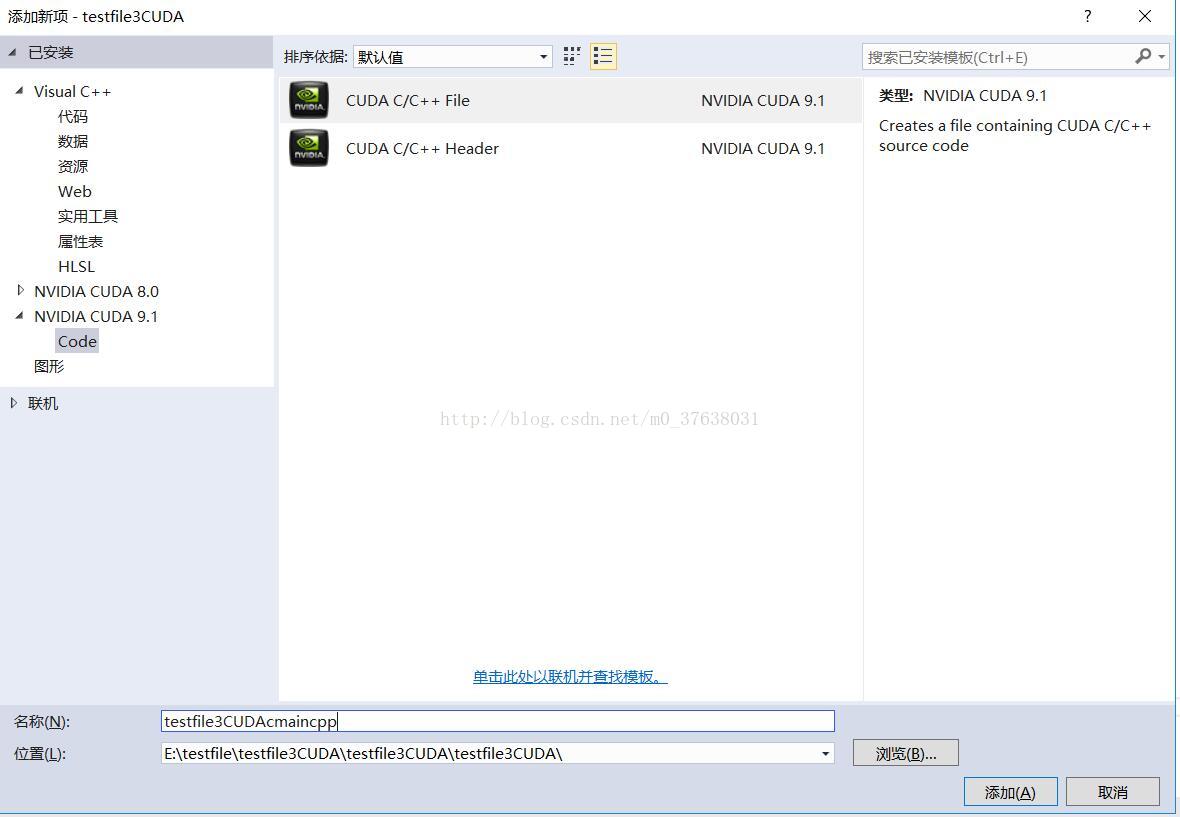
Task: Select the 资源 category
Action: pos(73,166)
